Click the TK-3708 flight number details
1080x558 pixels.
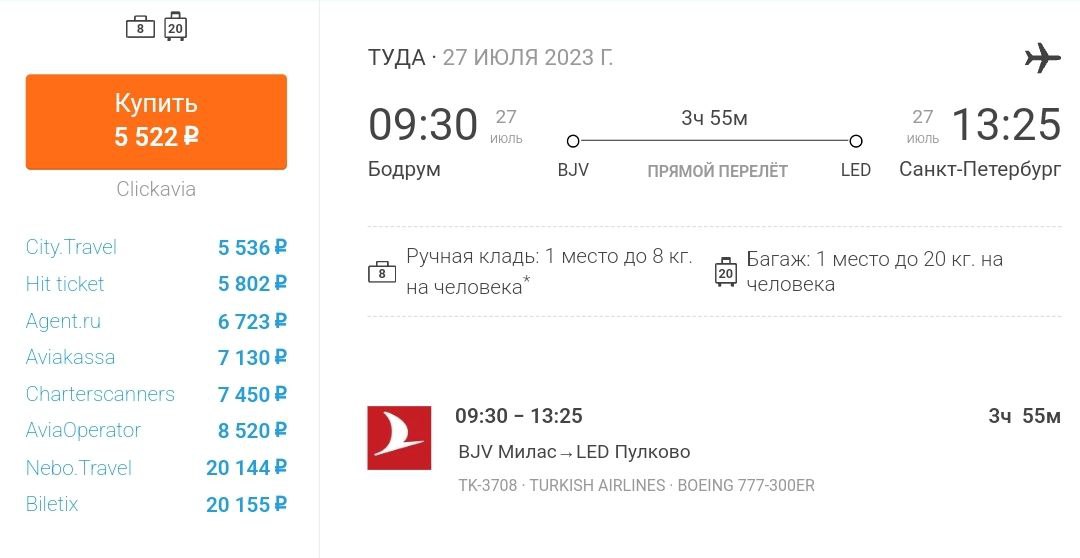point(487,486)
